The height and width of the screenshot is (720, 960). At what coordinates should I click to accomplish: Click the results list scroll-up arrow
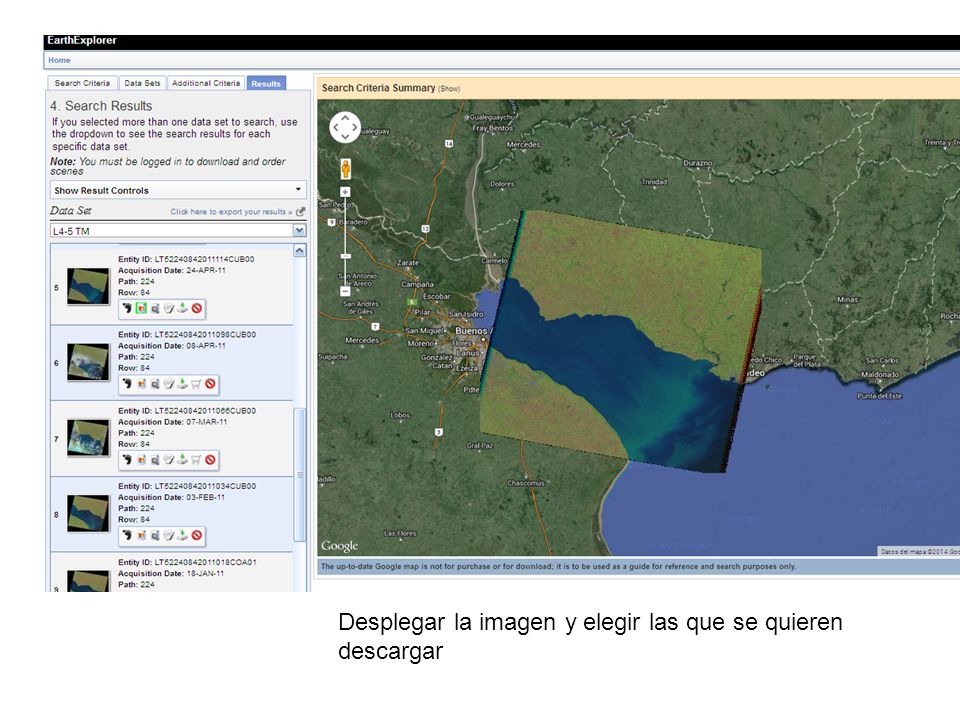[x=299, y=250]
